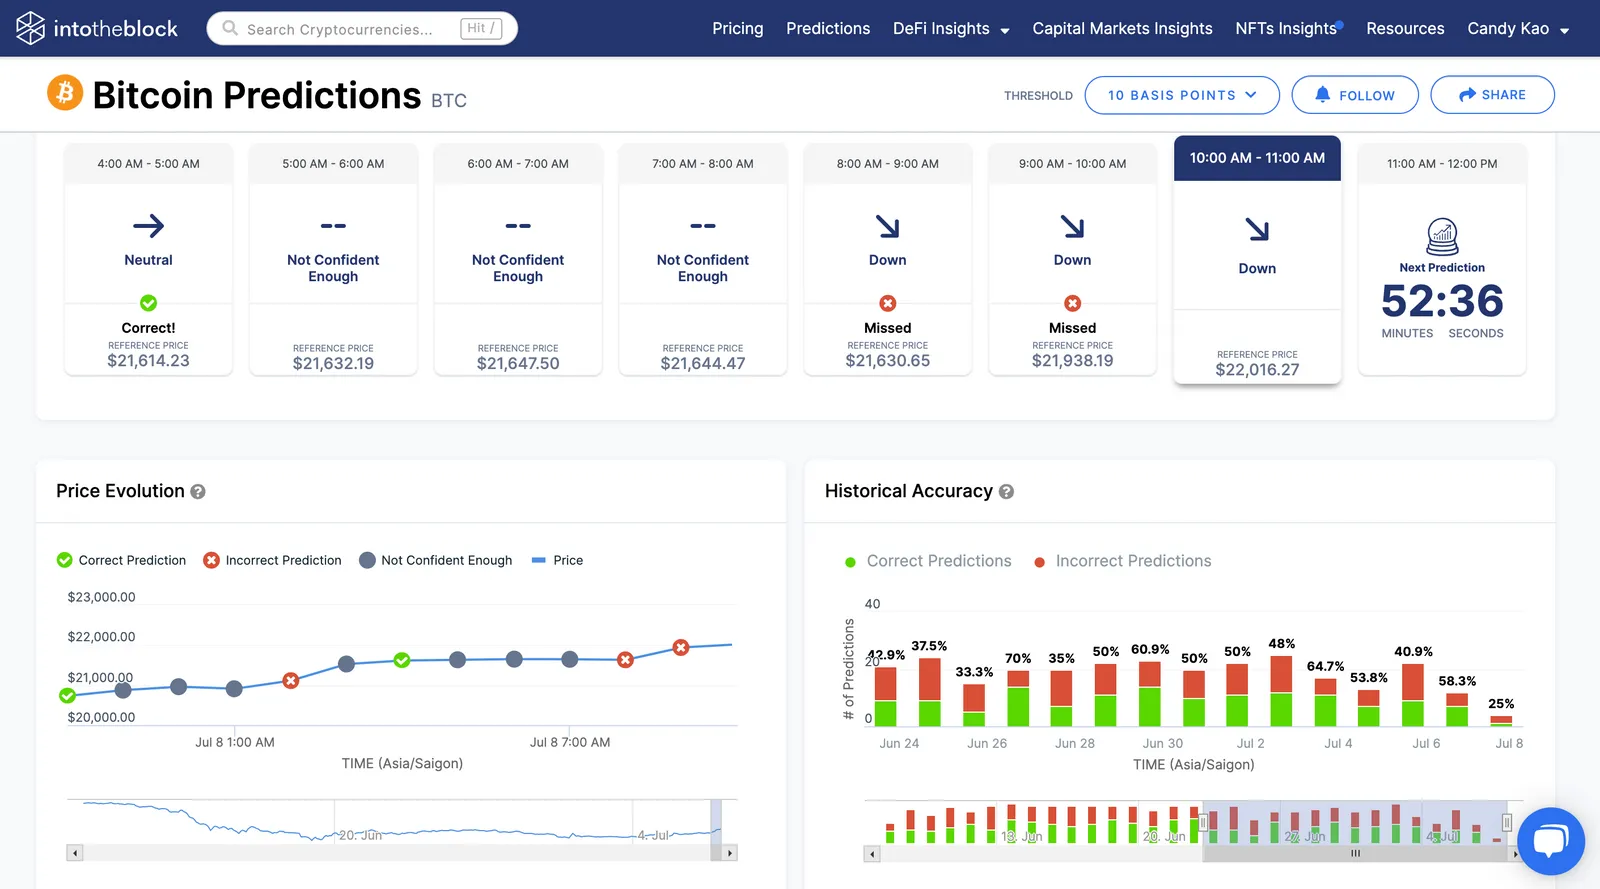
Task: Click the crystal ball Next Prediction icon
Action: [1442, 237]
